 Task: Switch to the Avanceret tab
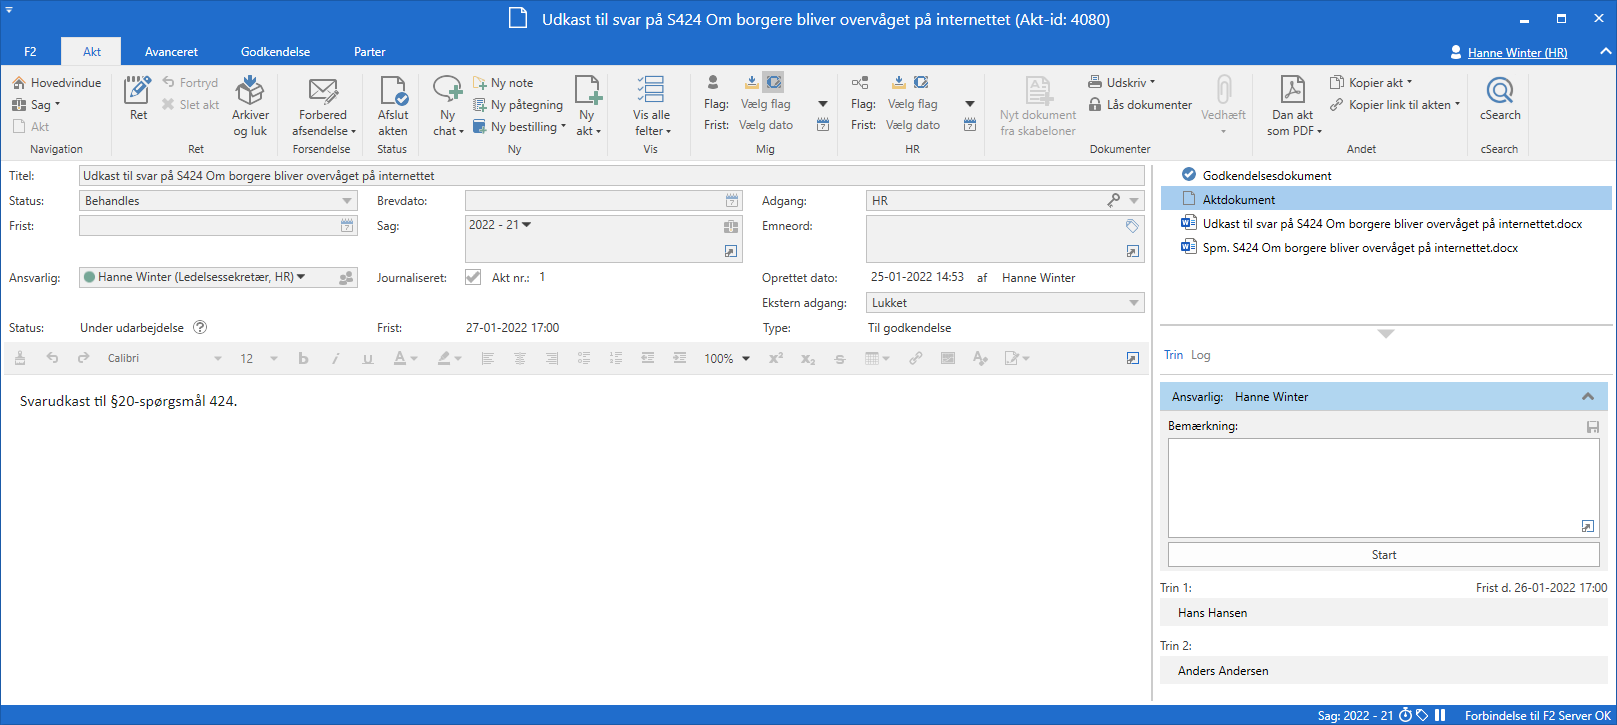pyautogui.click(x=171, y=52)
